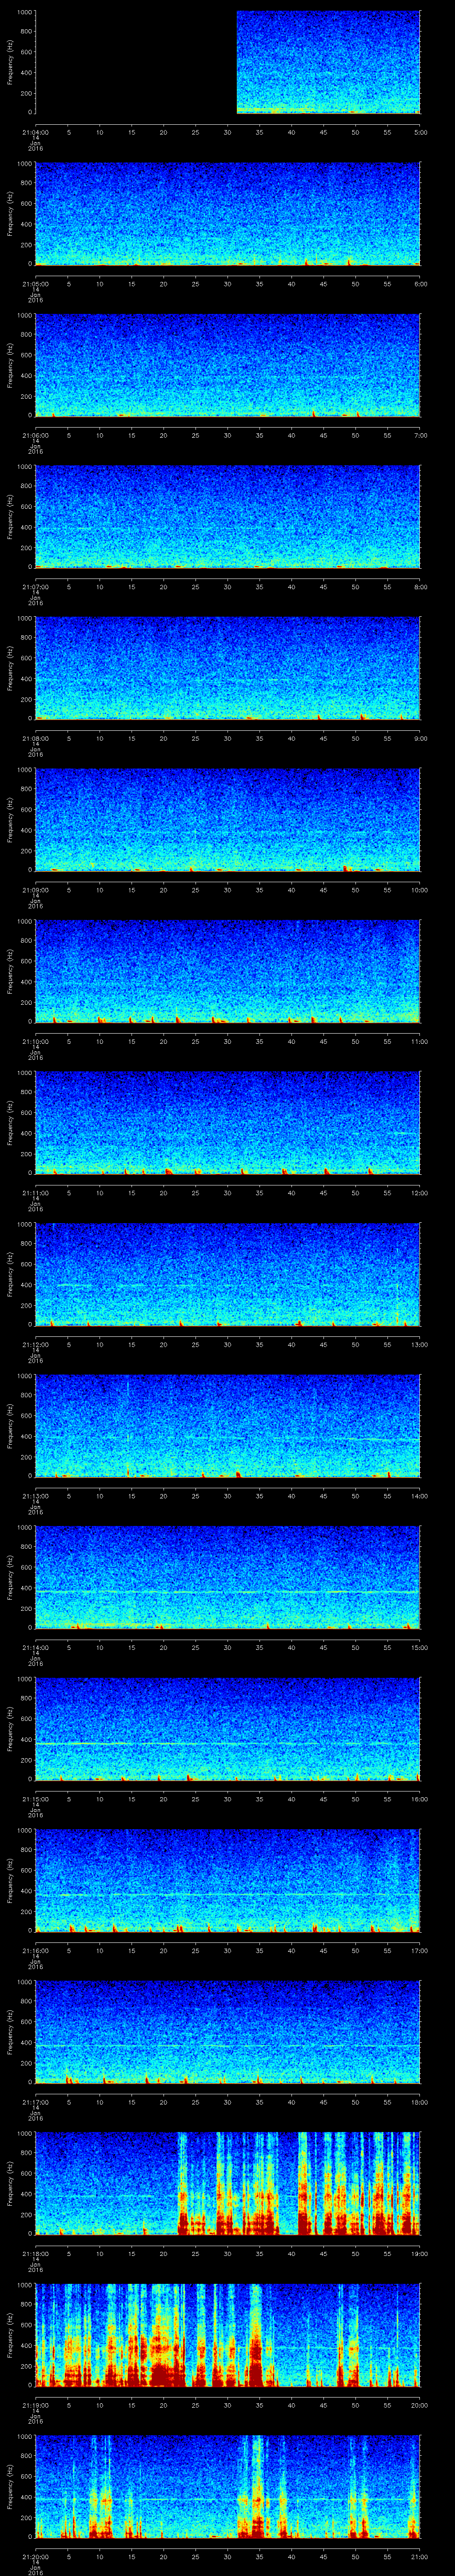
Task: Click the '21:09:00' start label
Action: (35, 890)
